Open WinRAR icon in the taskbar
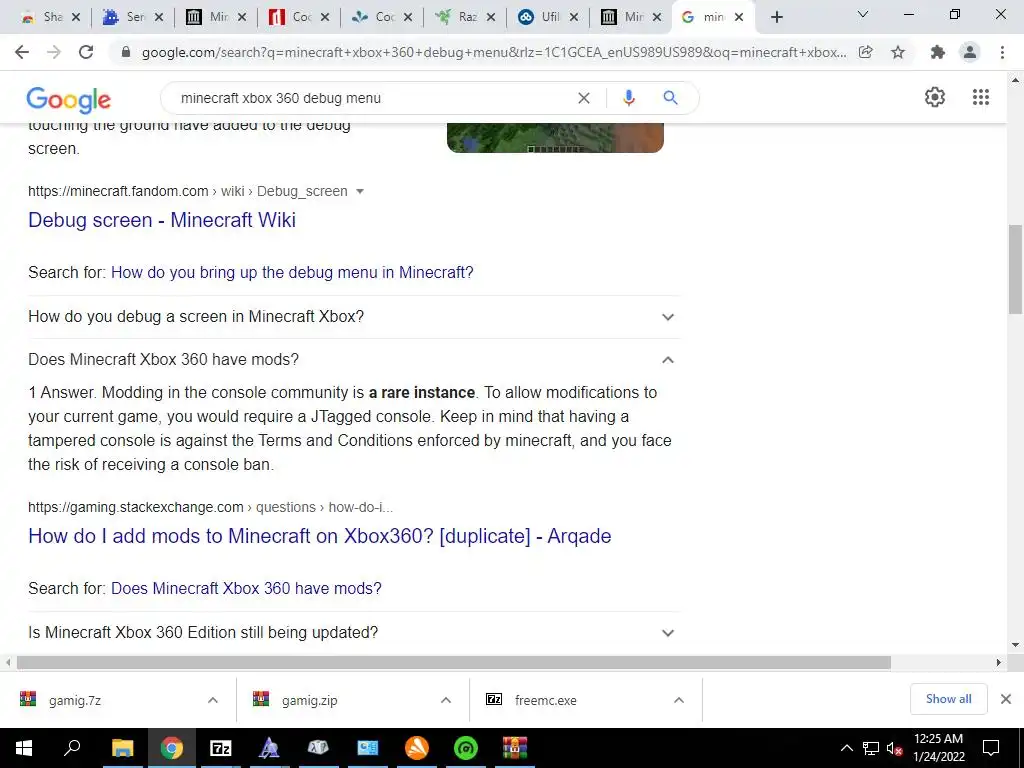The width and height of the screenshot is (1024, 768). click(x=515, y=748)
